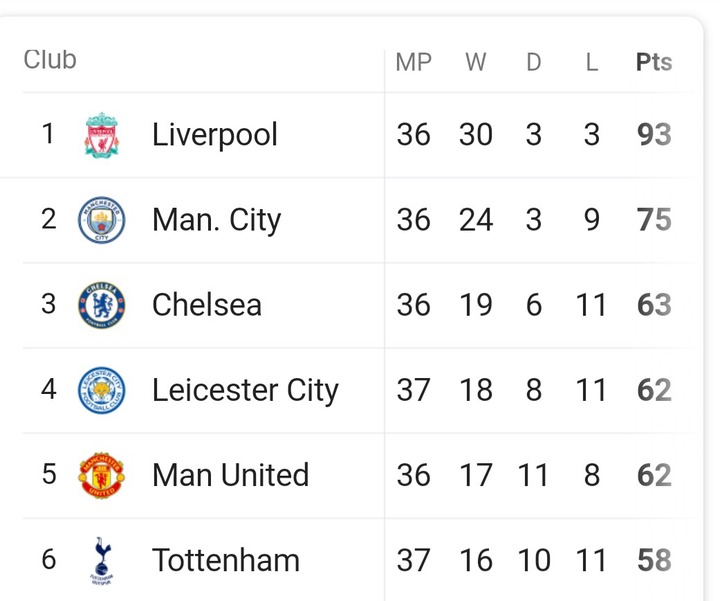
Task: Click Liverpool's 93 points value
Action: tap(654, 135)
